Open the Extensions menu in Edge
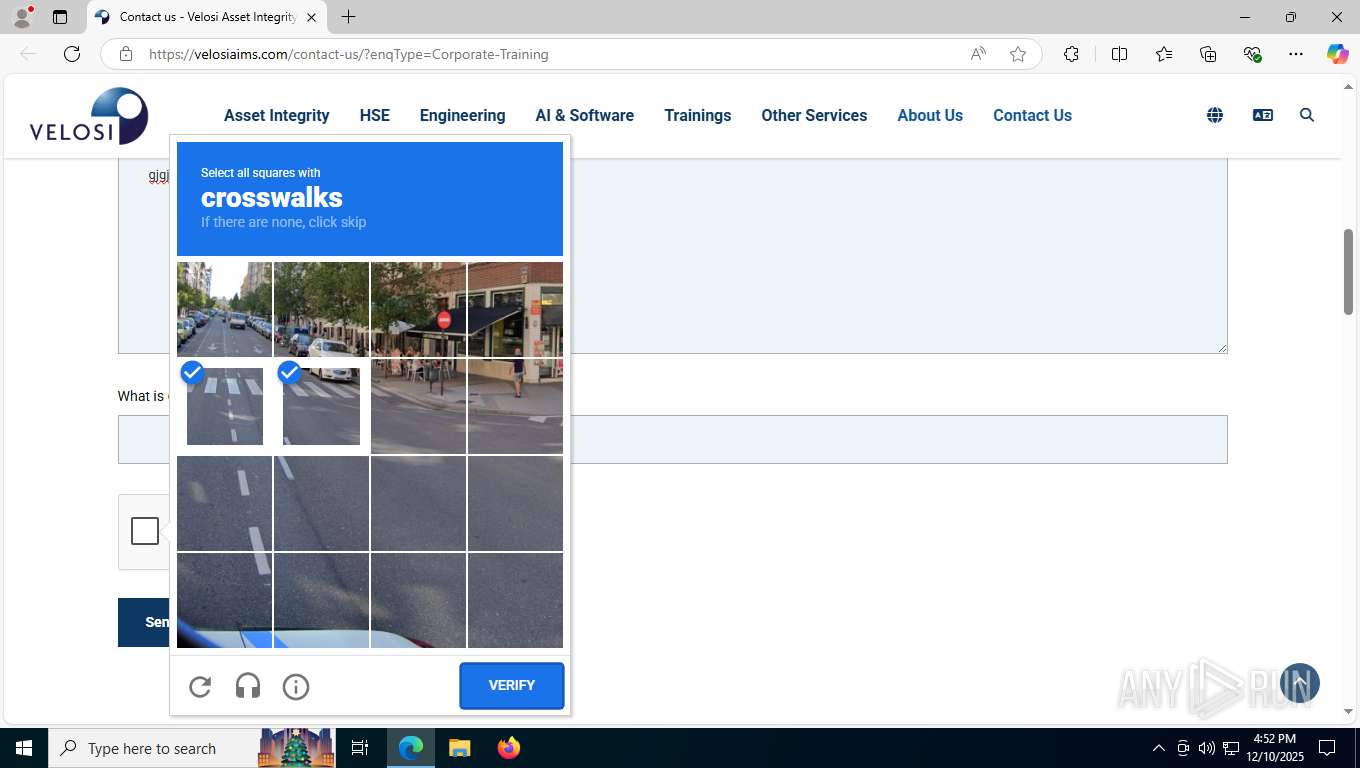 click(x=1071, y=54)
